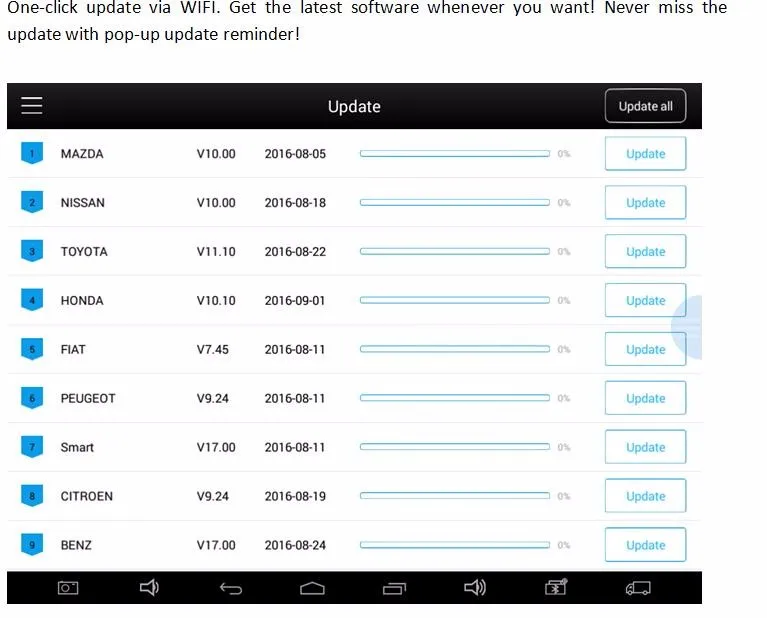
Task: Select the BENZ software name
Action: (x=76, y=545)
